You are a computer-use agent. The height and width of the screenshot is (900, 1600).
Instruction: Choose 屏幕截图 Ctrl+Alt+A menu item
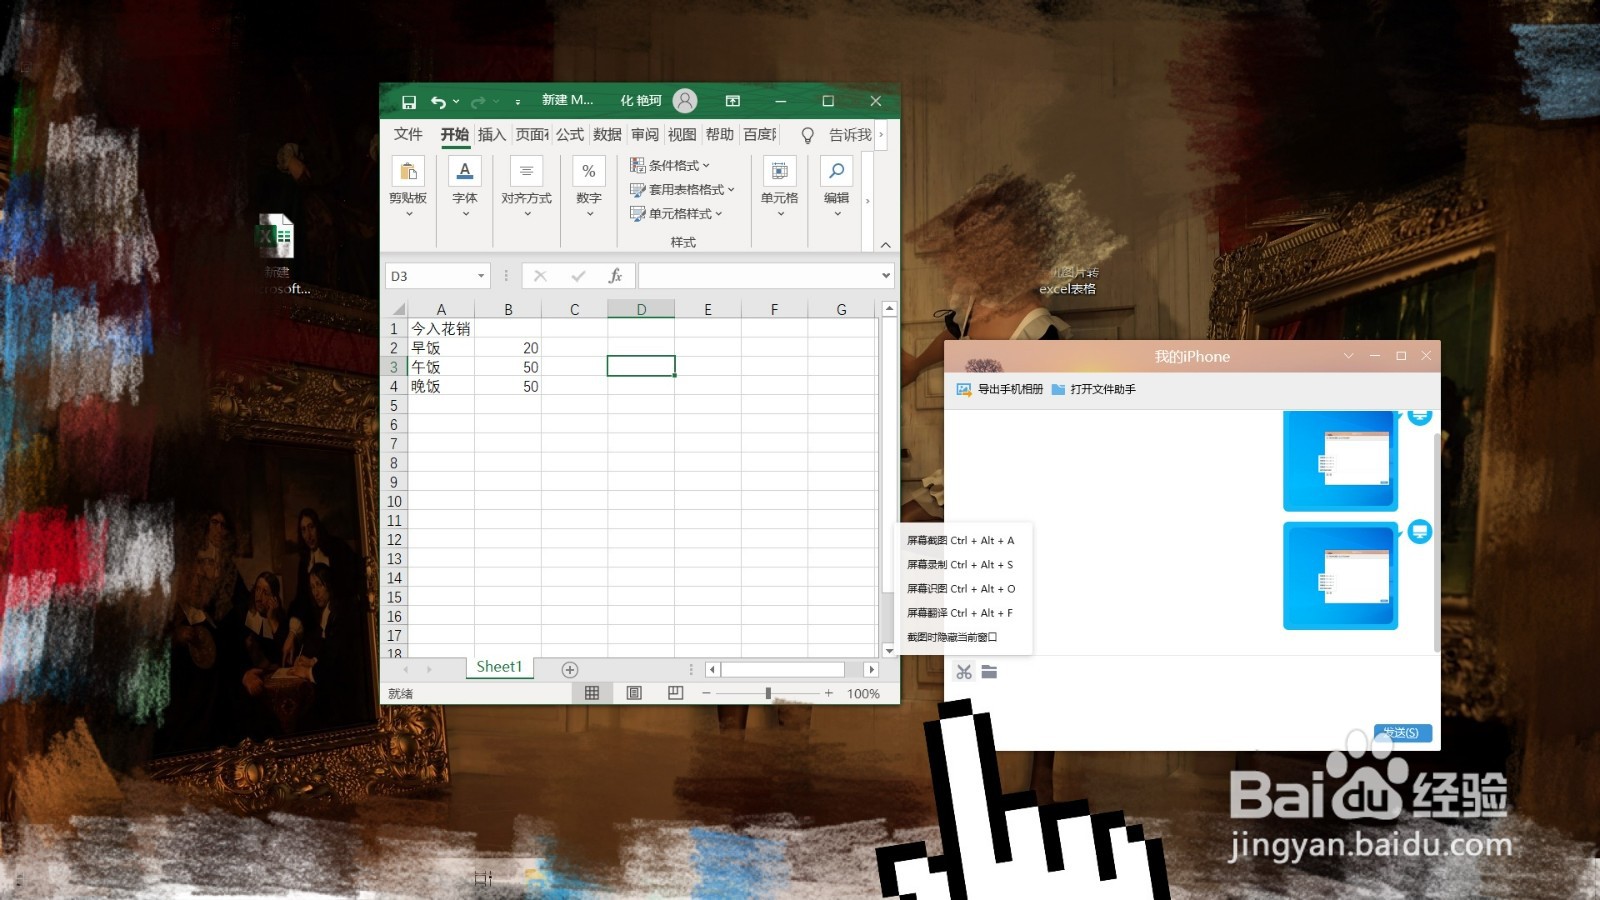tap(961, 540)
